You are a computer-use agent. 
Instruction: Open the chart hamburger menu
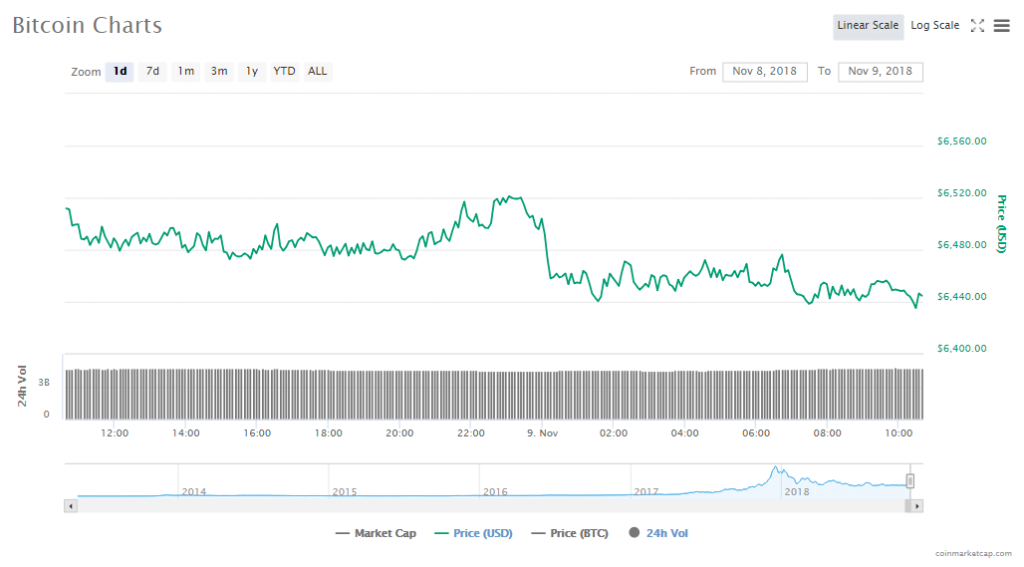[x=1001, y=26]
